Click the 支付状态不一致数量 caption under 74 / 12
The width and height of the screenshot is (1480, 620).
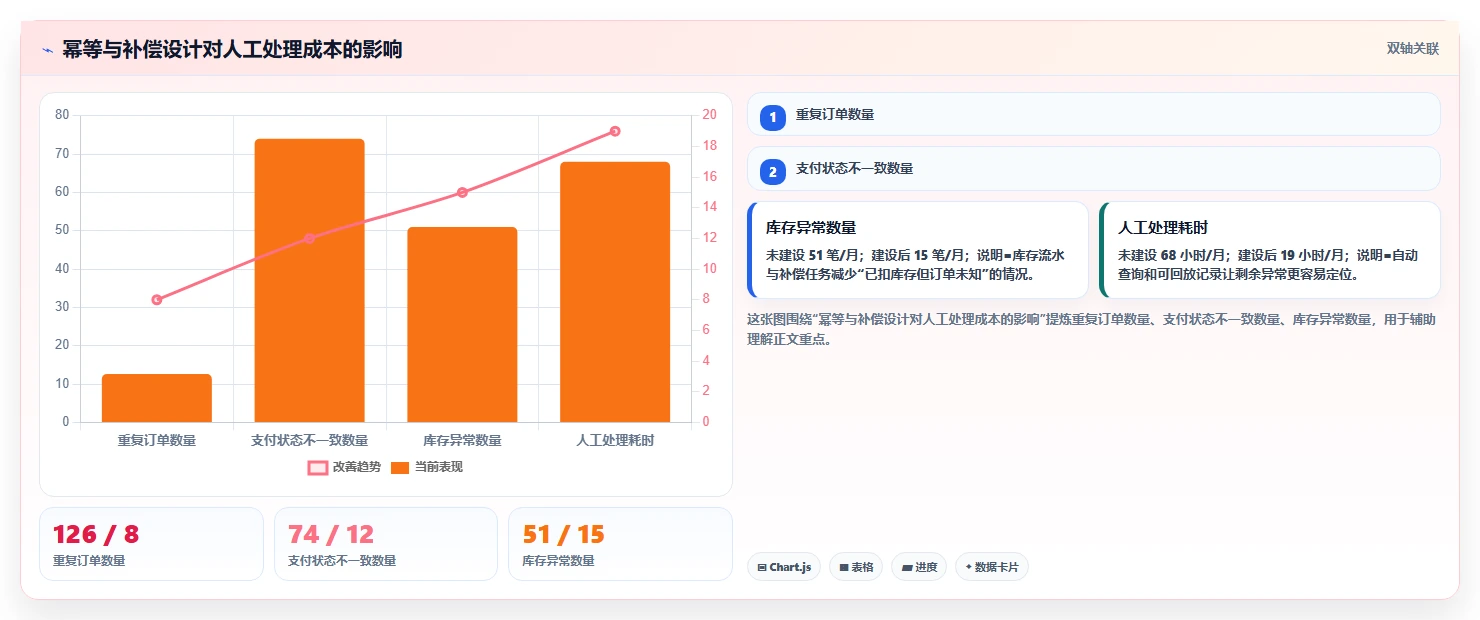(342, 561)
